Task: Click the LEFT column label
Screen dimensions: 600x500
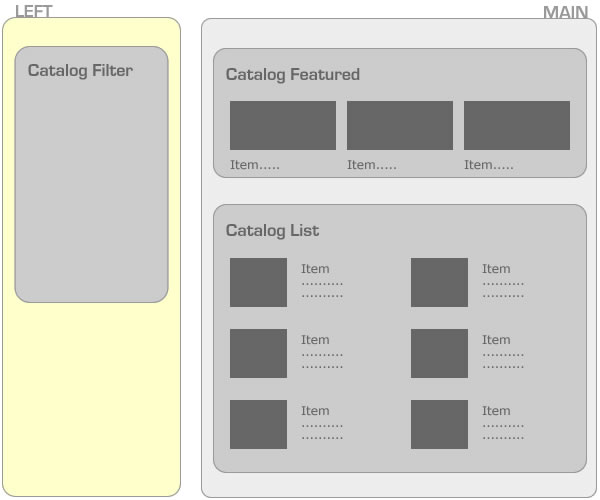Action: (x=33, y=11)
